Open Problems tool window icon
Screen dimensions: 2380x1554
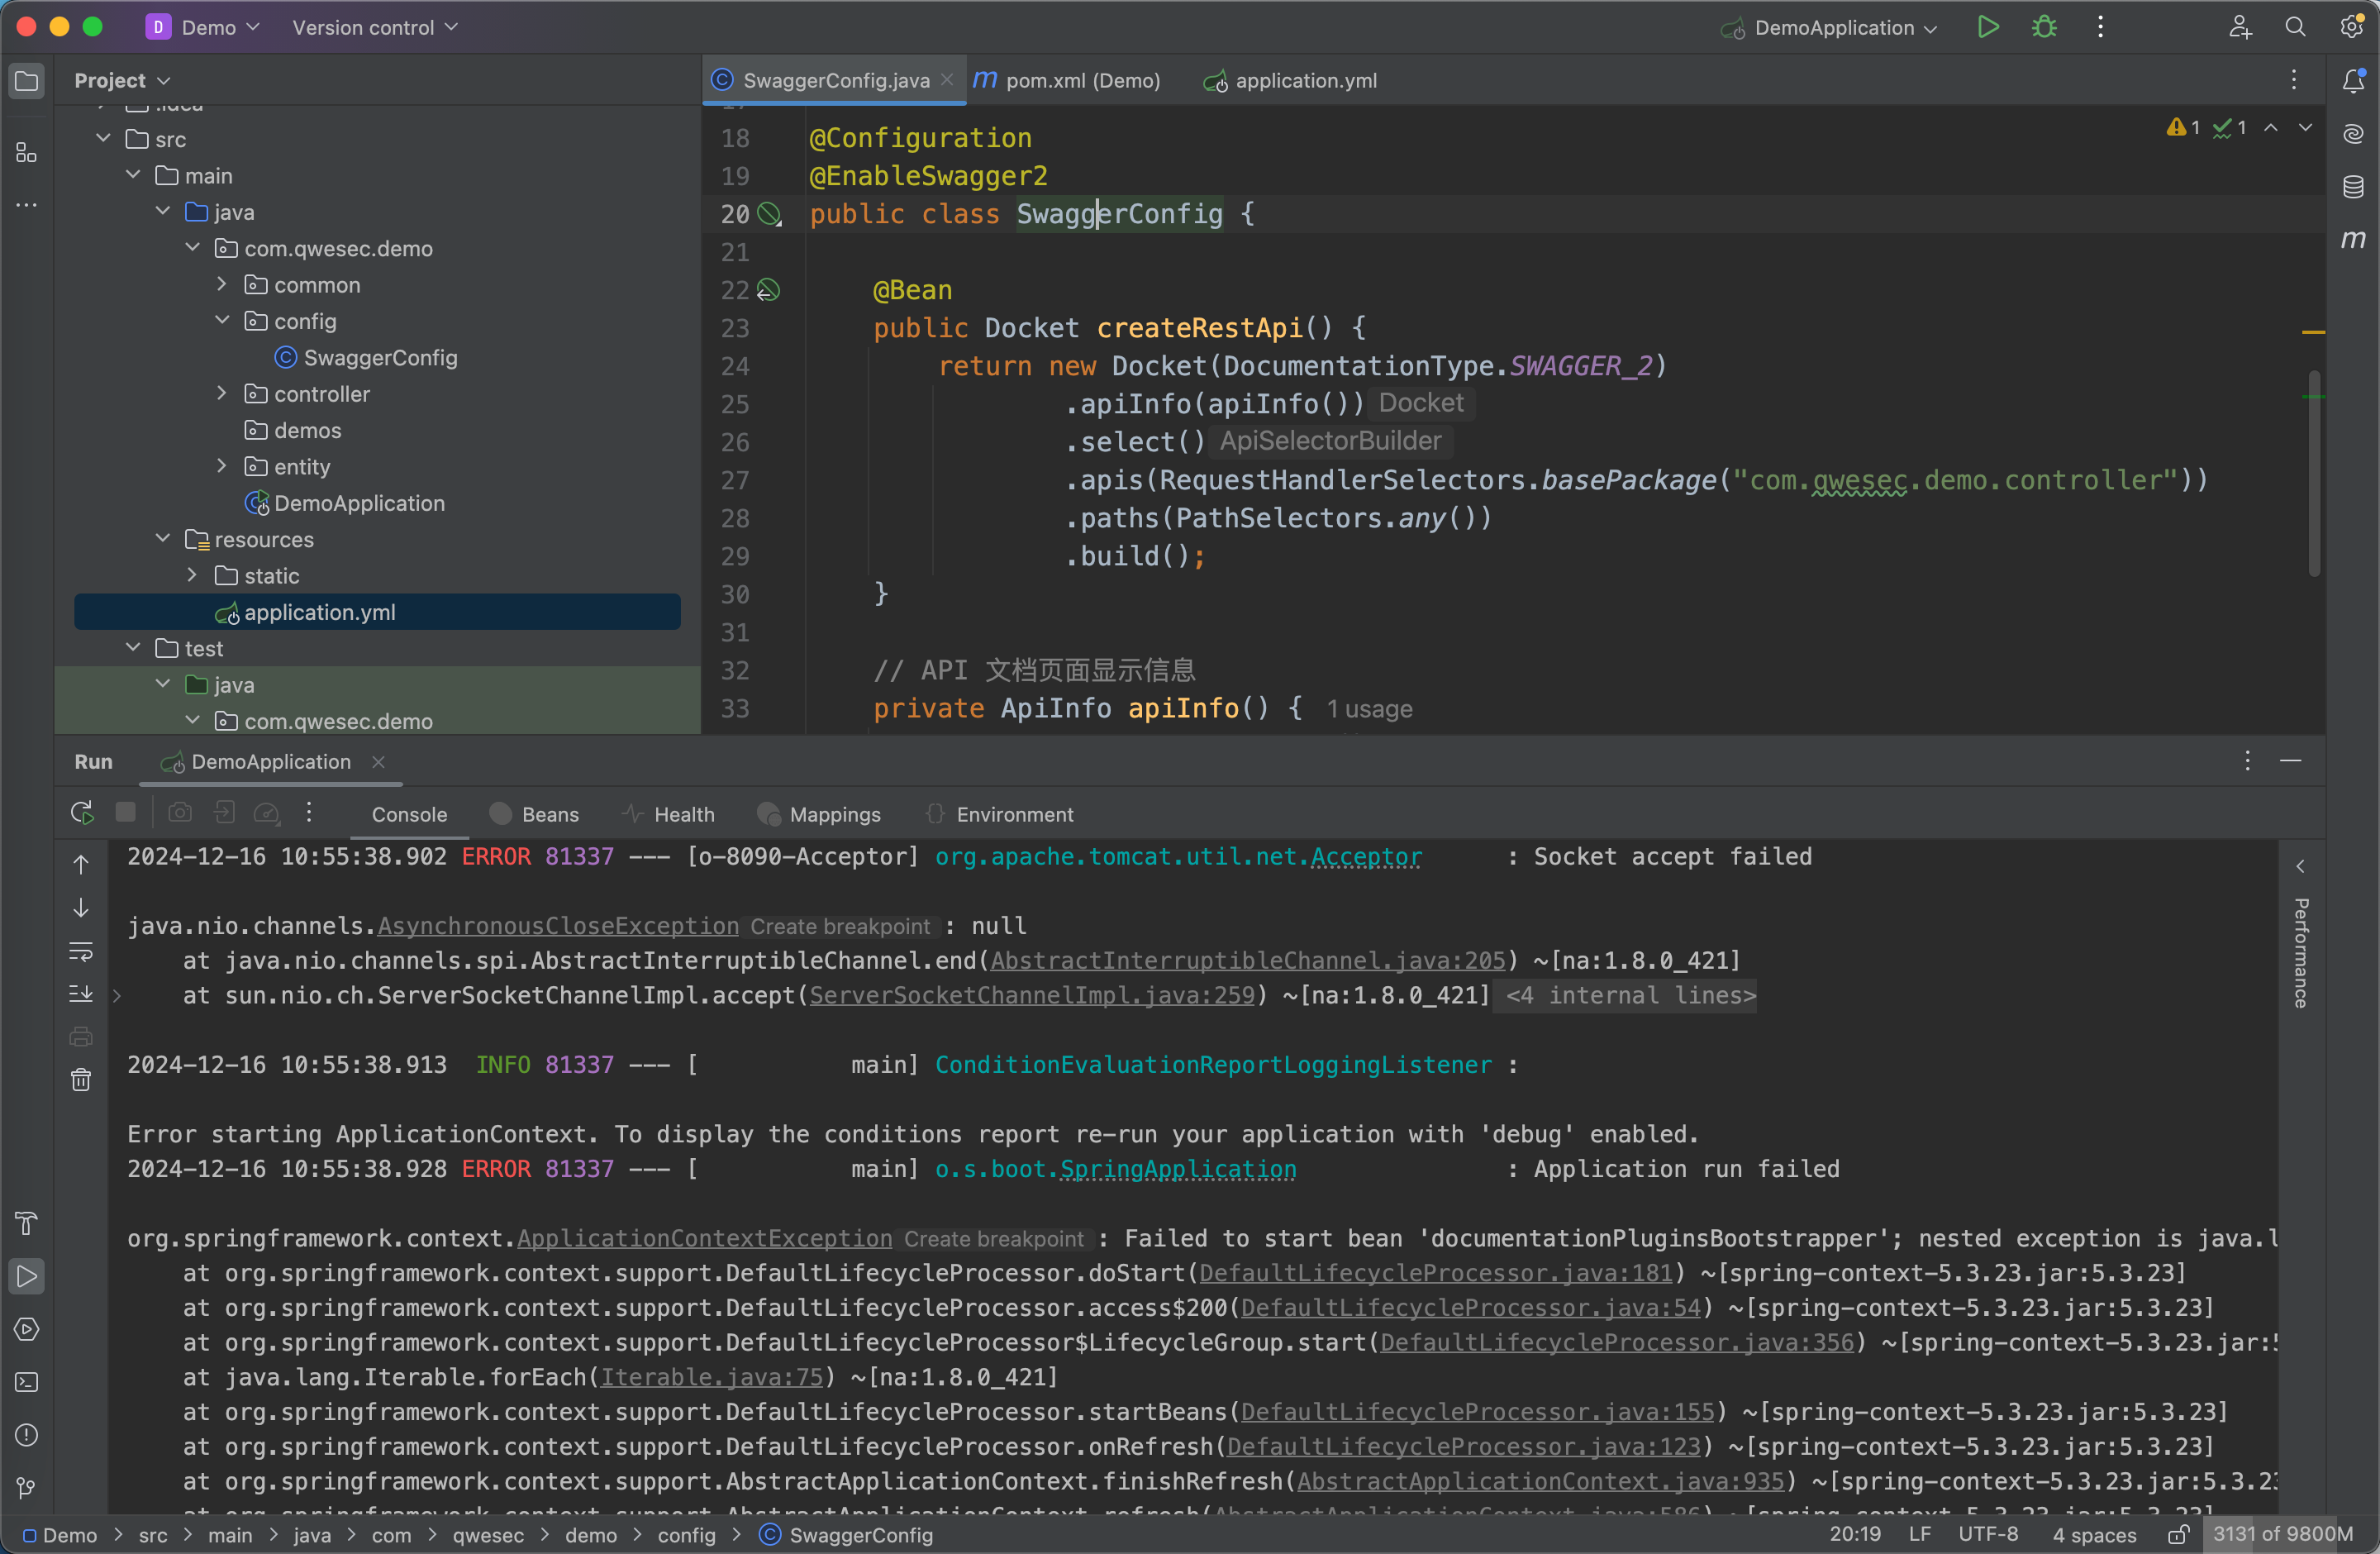tap(27, 1435)
